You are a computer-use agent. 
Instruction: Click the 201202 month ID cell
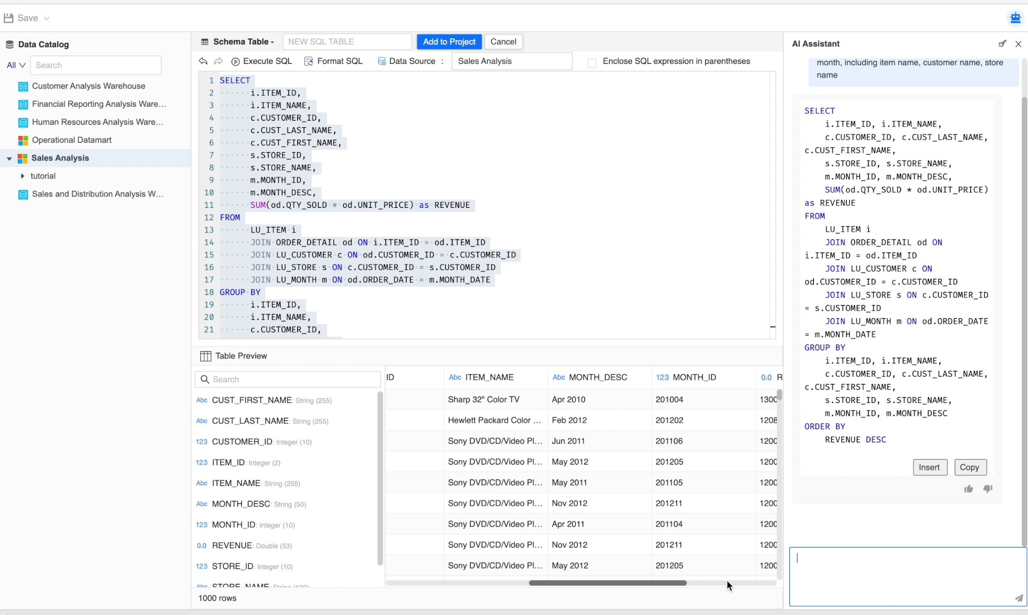(703, 420)
